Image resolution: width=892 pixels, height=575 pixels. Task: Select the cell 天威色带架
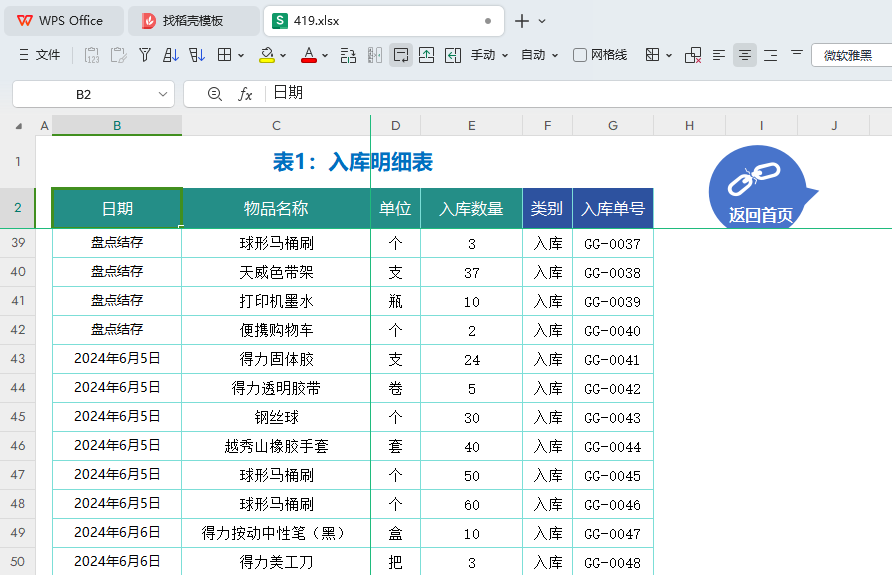click(x=276, y=272)
